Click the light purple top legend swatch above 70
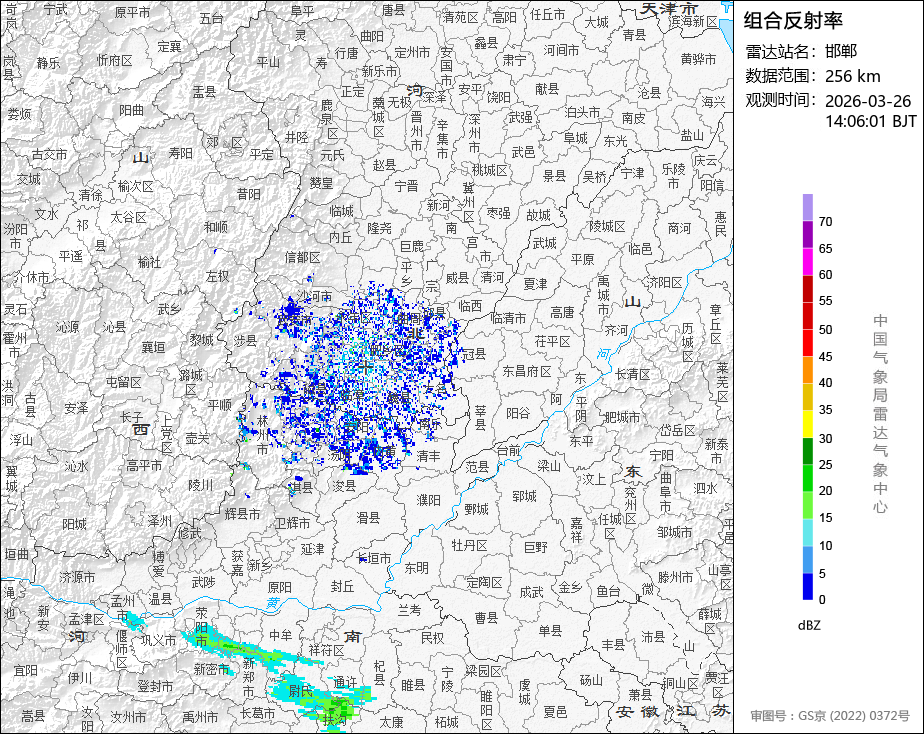The width and height of the screenshot is (924, 734). [x=808, y=207]
